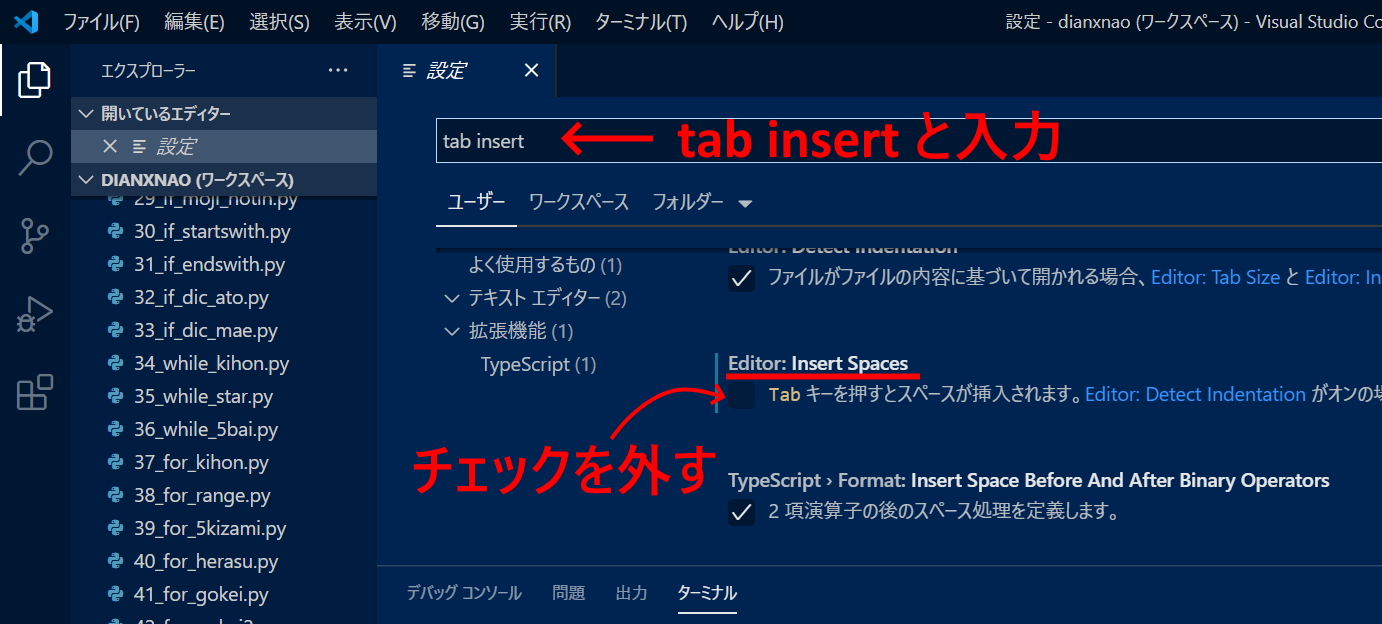This screenshot has width=1382, height=624.
Task: Close the 設定 editor tab
Action: 531,70
